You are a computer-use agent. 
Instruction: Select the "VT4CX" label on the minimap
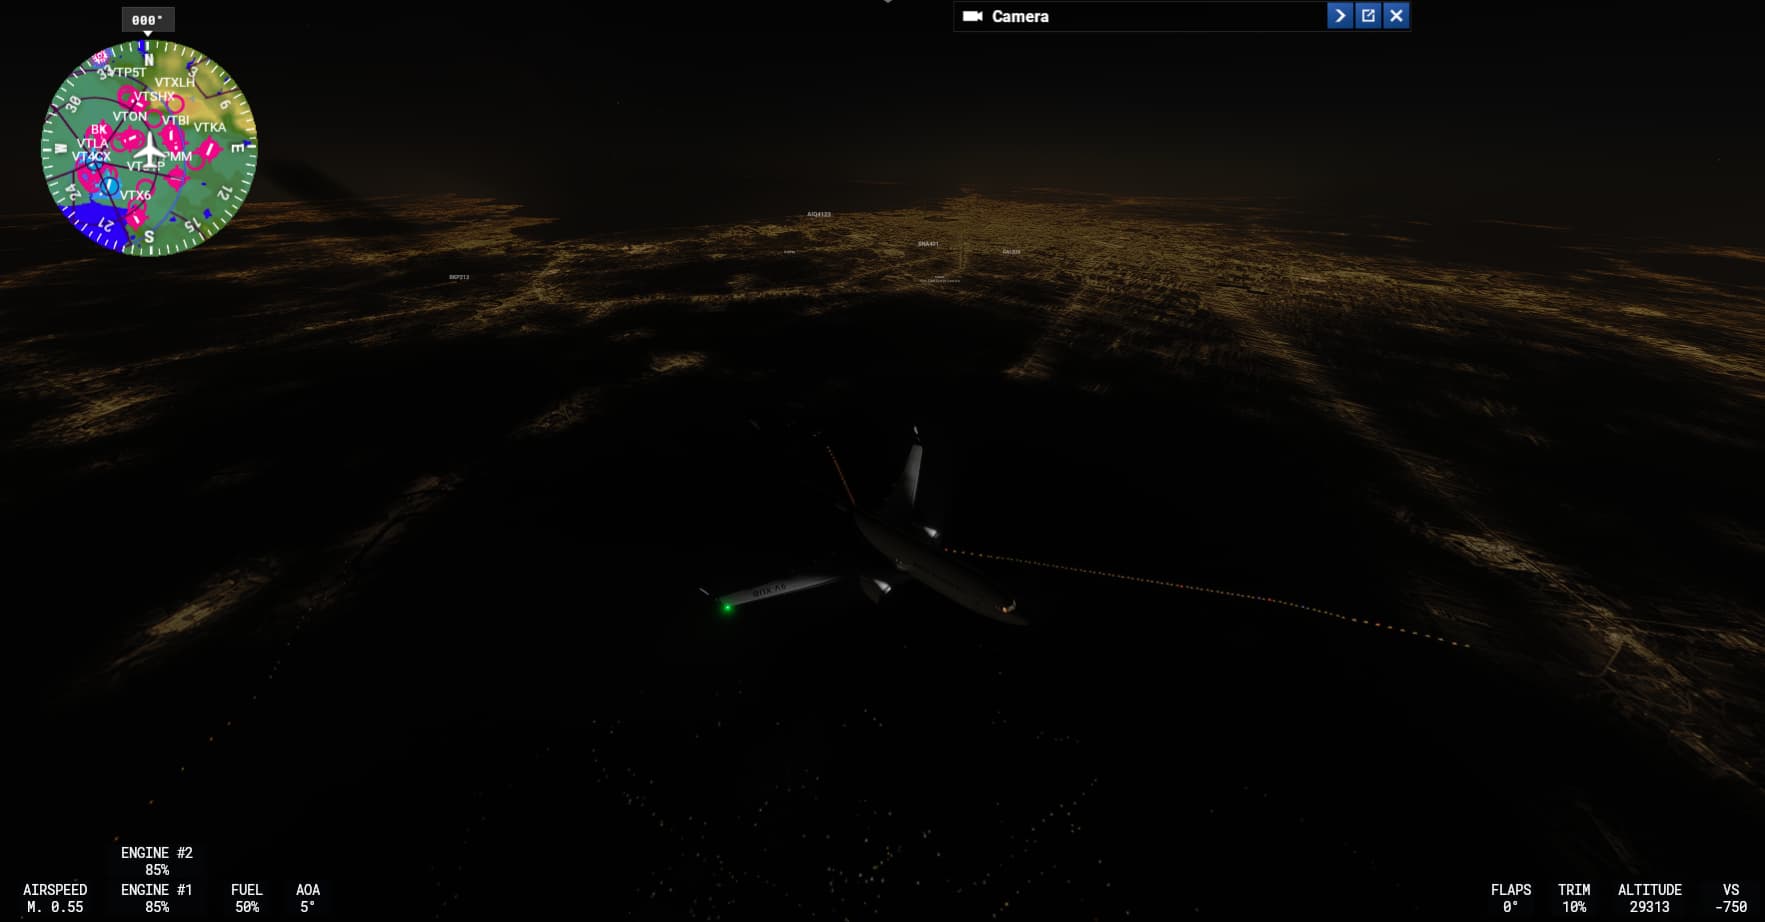pos(91,156)
